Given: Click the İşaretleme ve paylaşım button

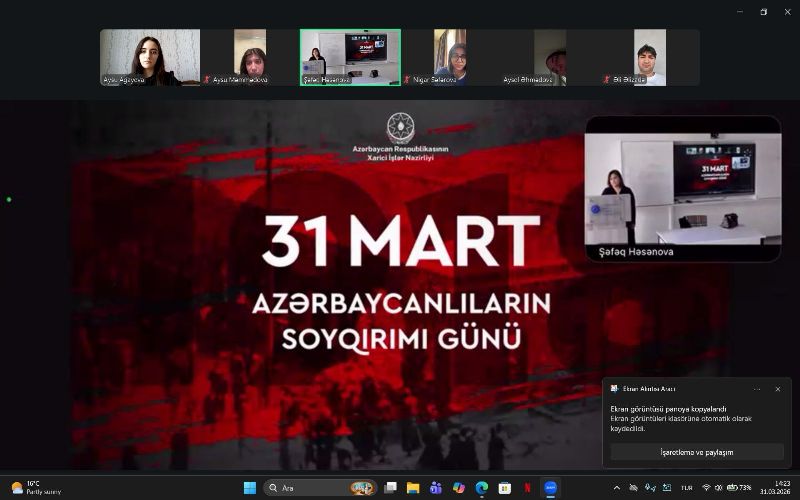Looking at the screenshot, I should [696, 452].
